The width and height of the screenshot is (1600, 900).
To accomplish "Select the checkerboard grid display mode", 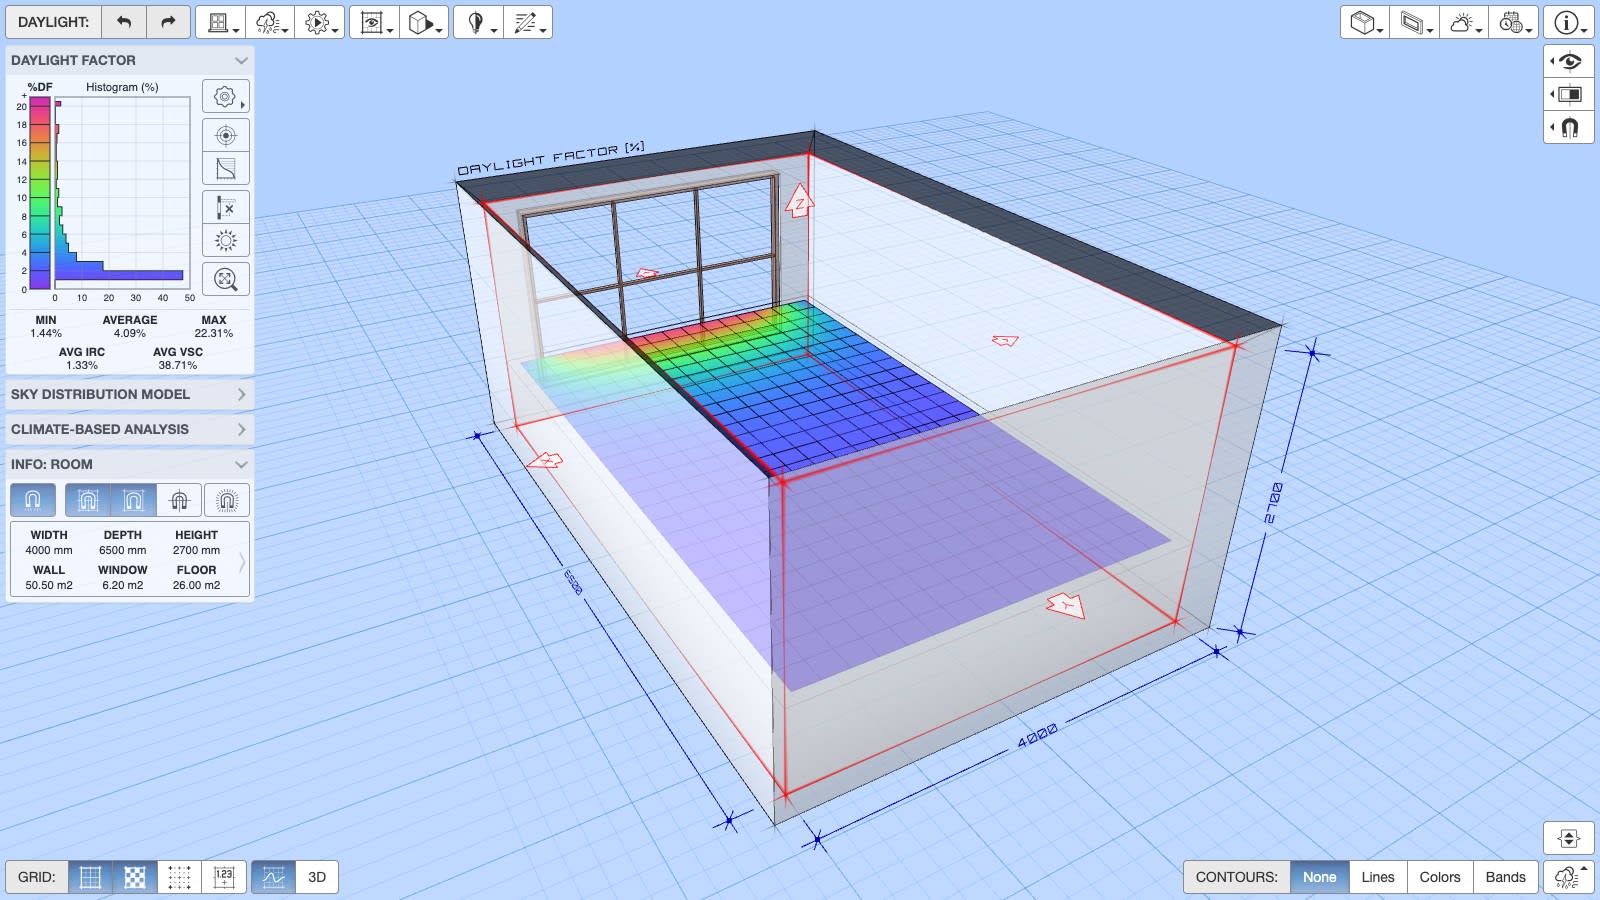I will click(135, 877).
